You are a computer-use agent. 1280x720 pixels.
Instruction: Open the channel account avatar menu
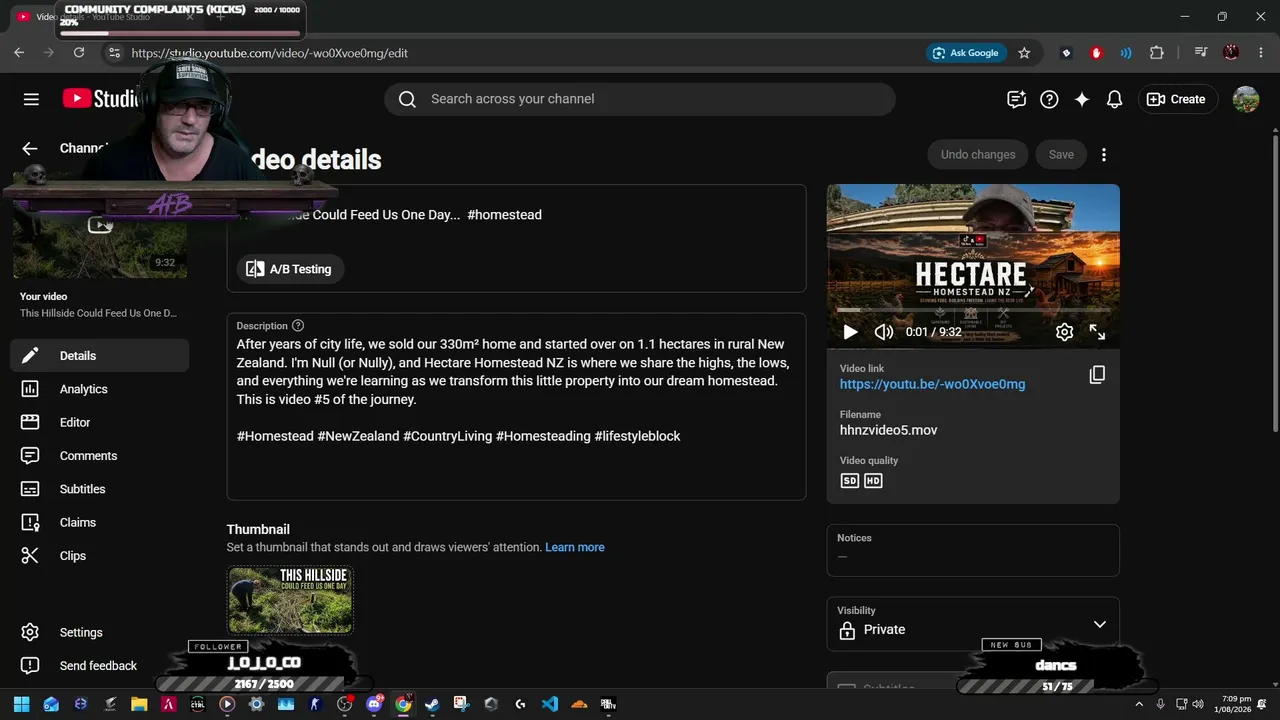[1246, 99]
